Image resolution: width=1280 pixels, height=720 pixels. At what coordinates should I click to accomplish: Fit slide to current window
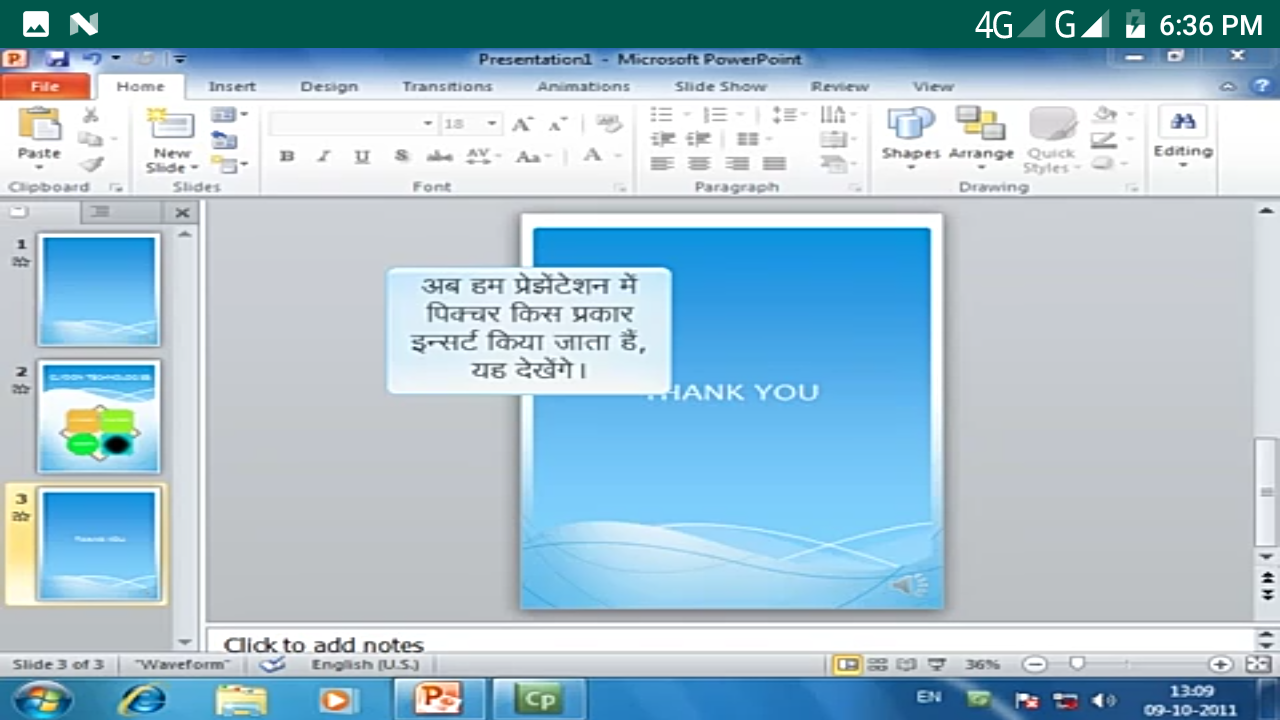click(1258, 664)
